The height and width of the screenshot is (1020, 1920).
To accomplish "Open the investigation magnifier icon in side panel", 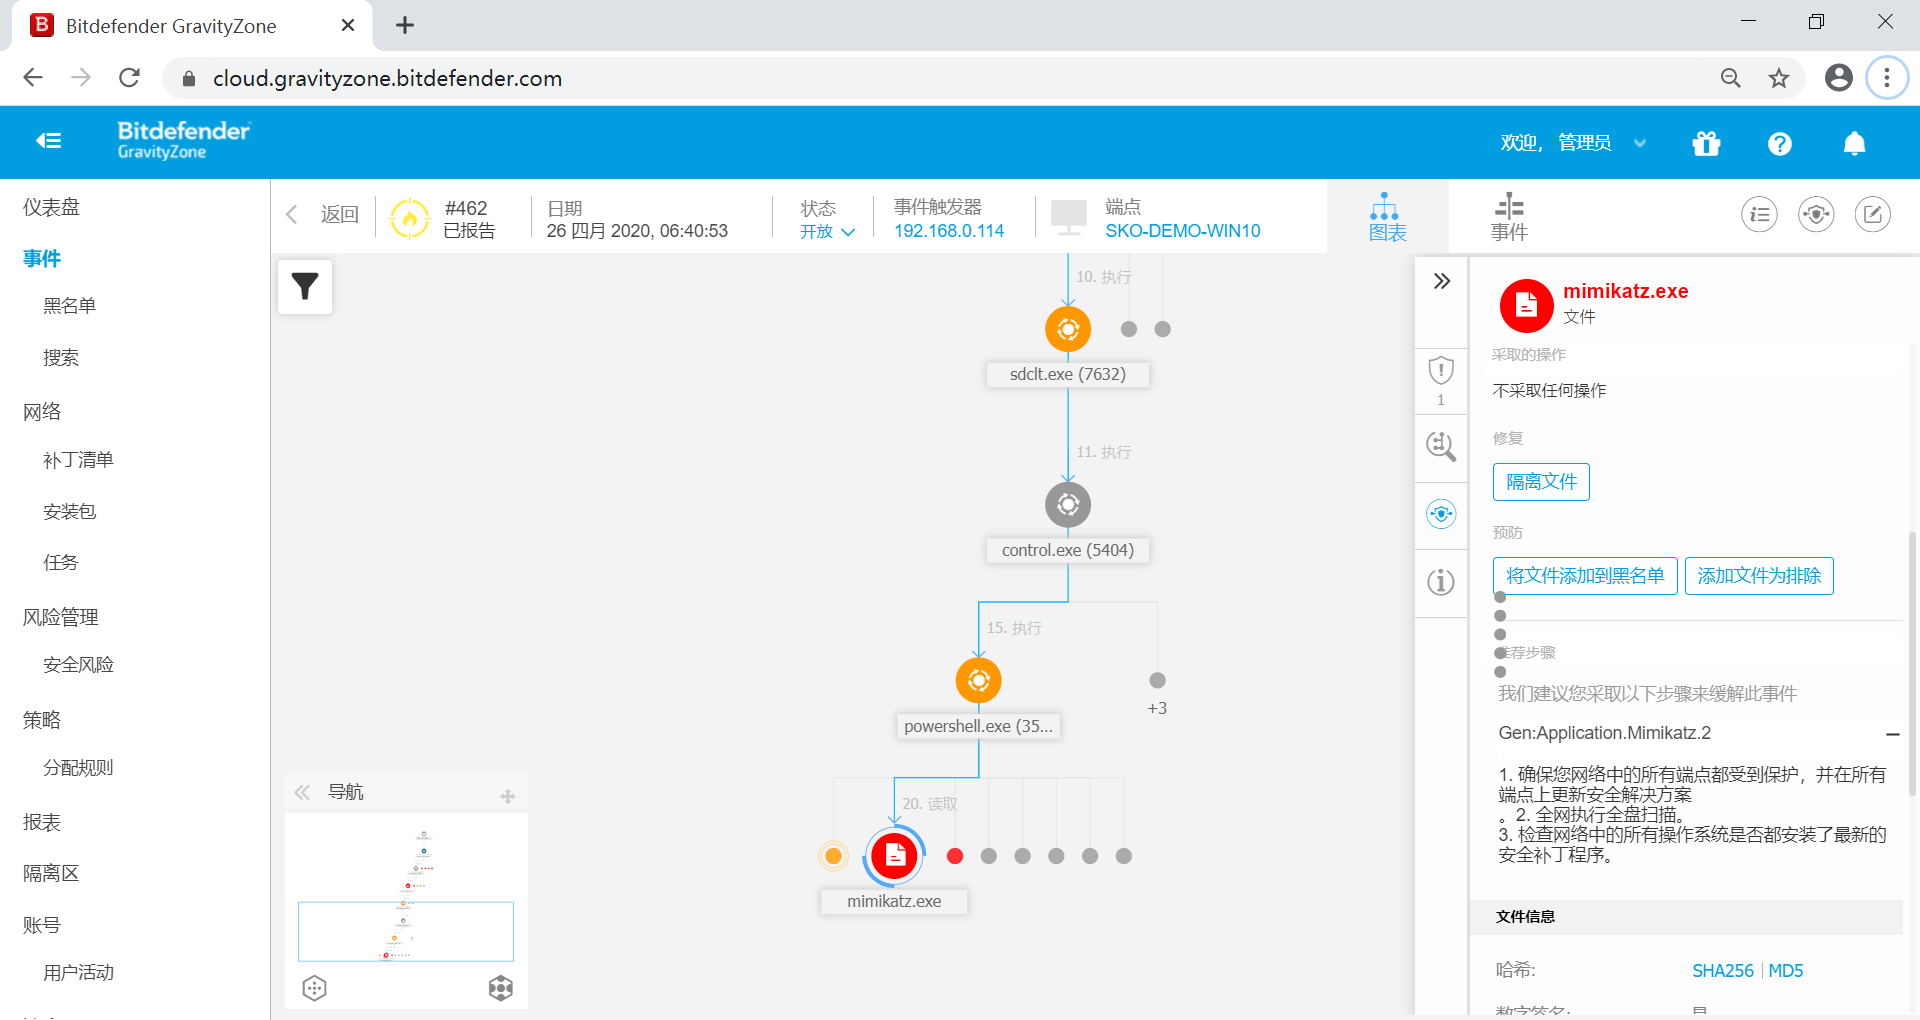I will tap(1441, 446).
